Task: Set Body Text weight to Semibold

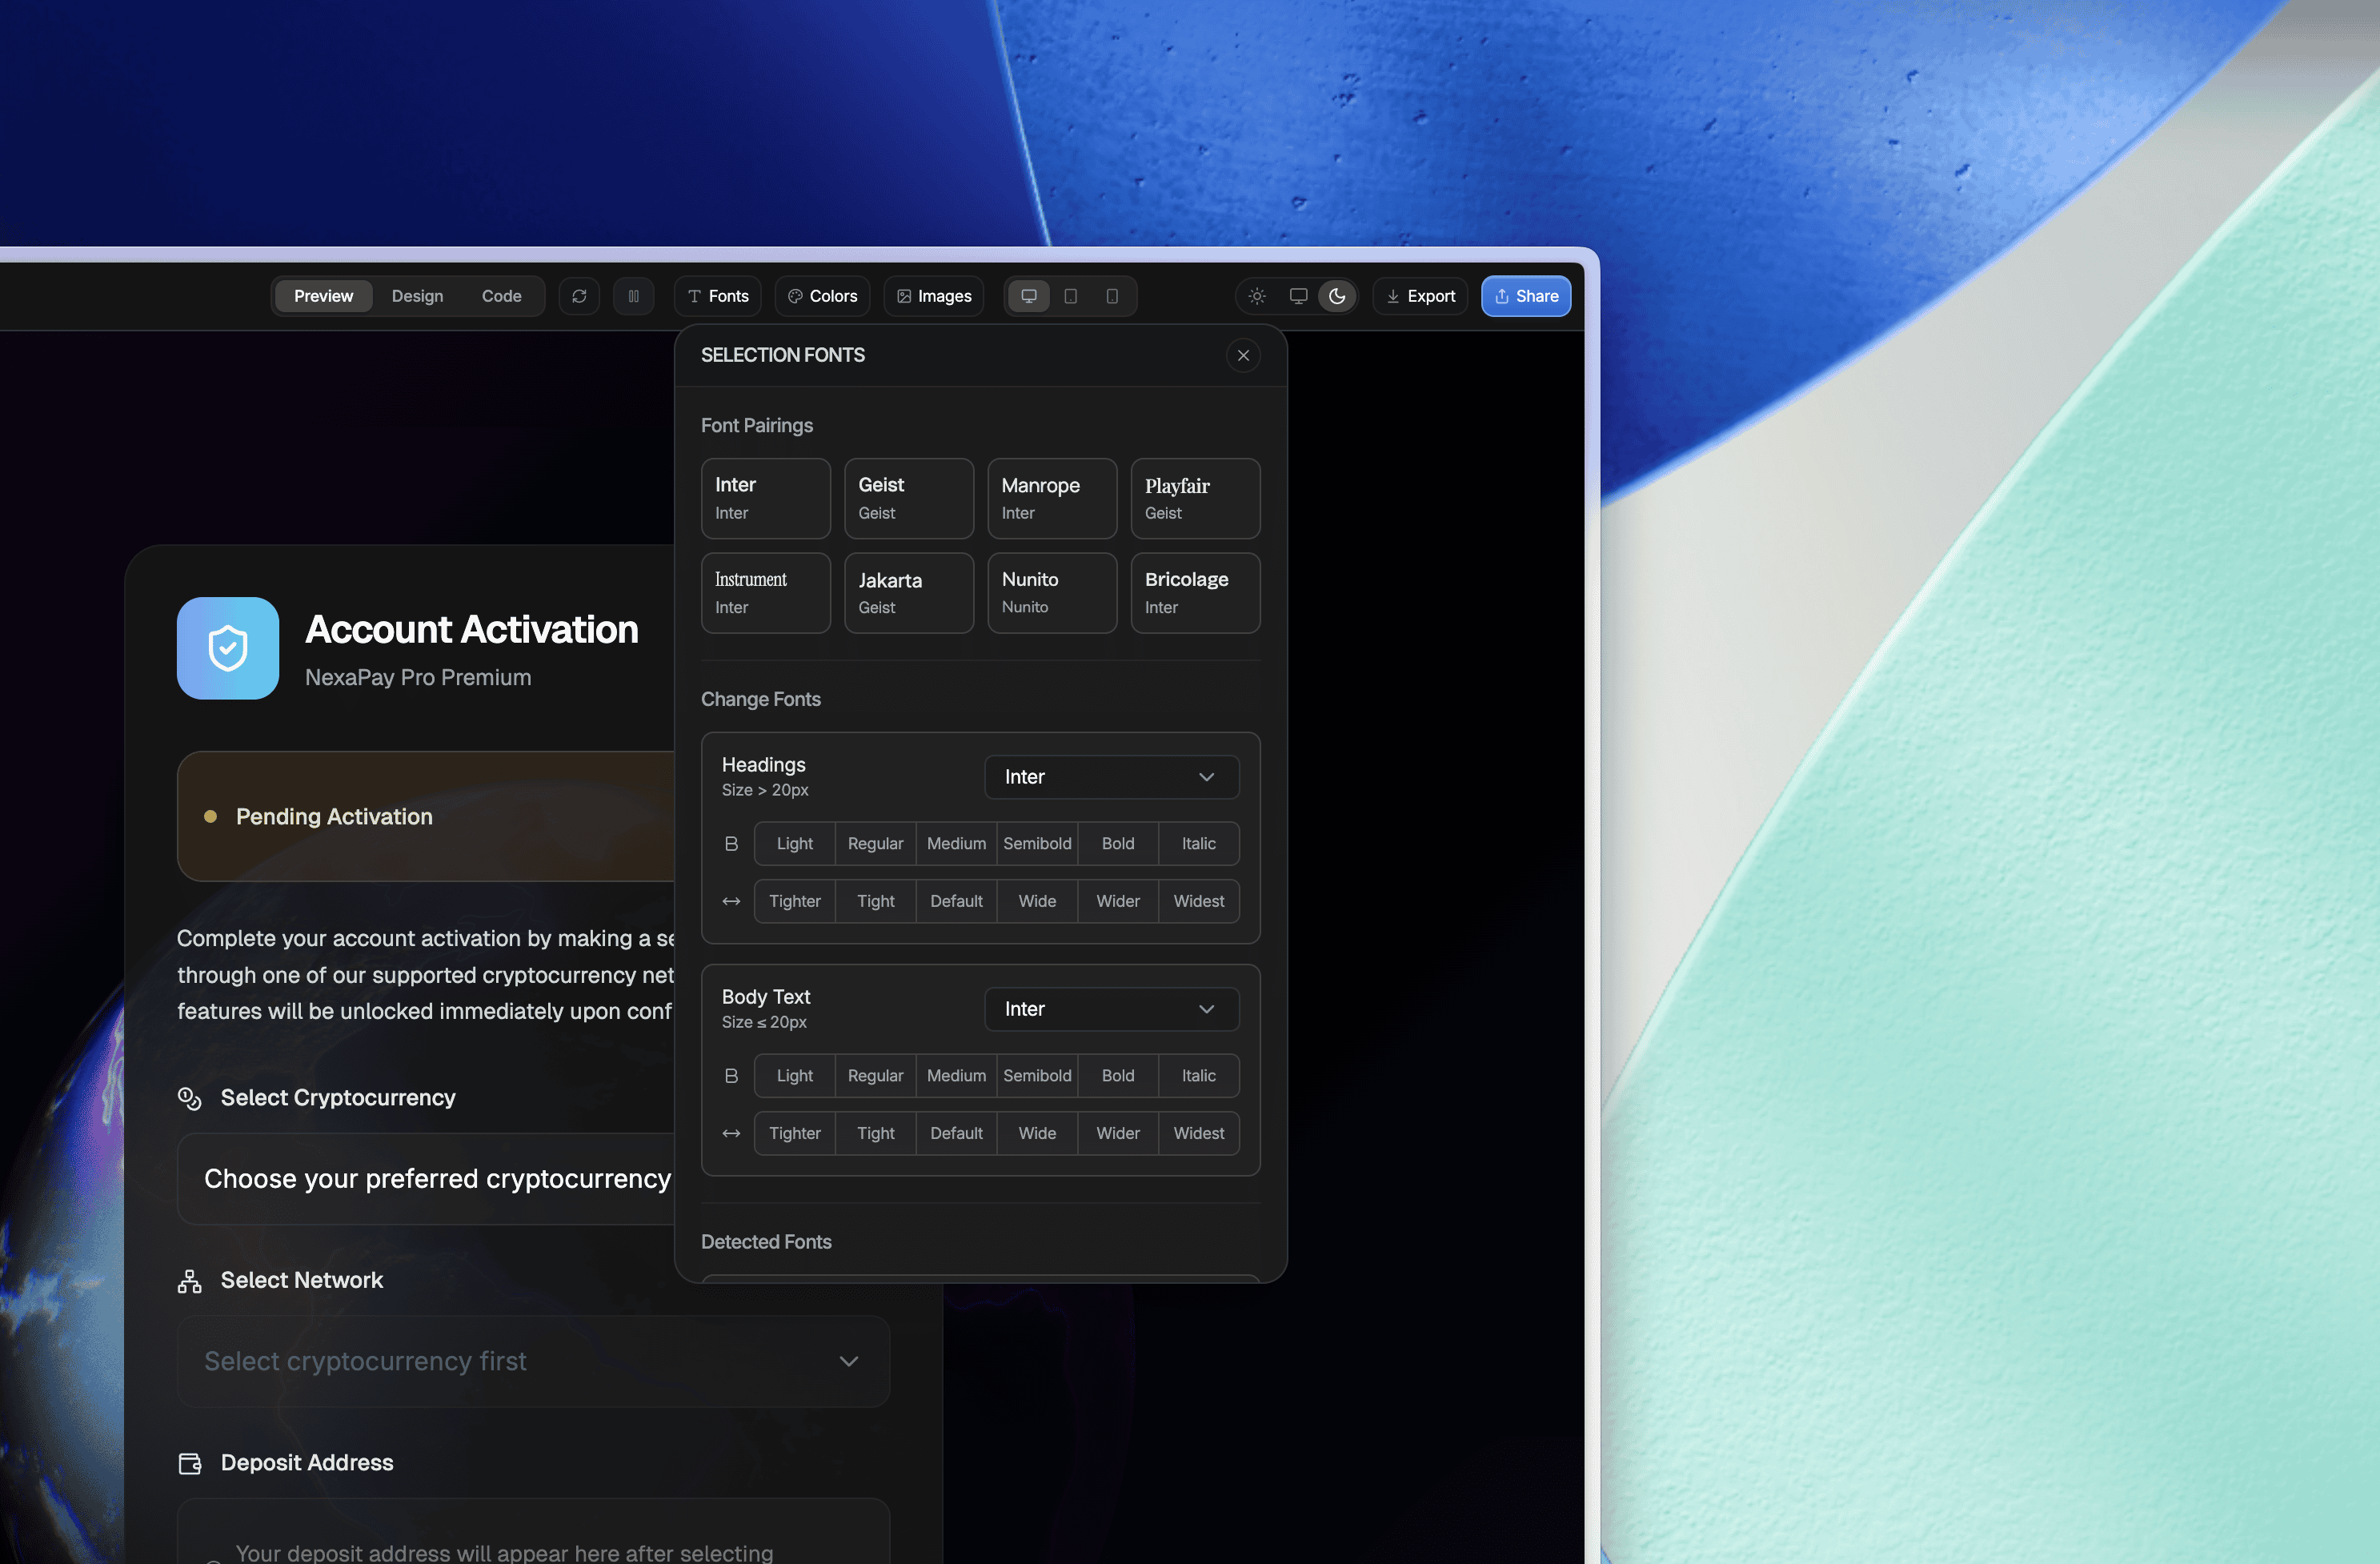Action: (1037, 1076)
